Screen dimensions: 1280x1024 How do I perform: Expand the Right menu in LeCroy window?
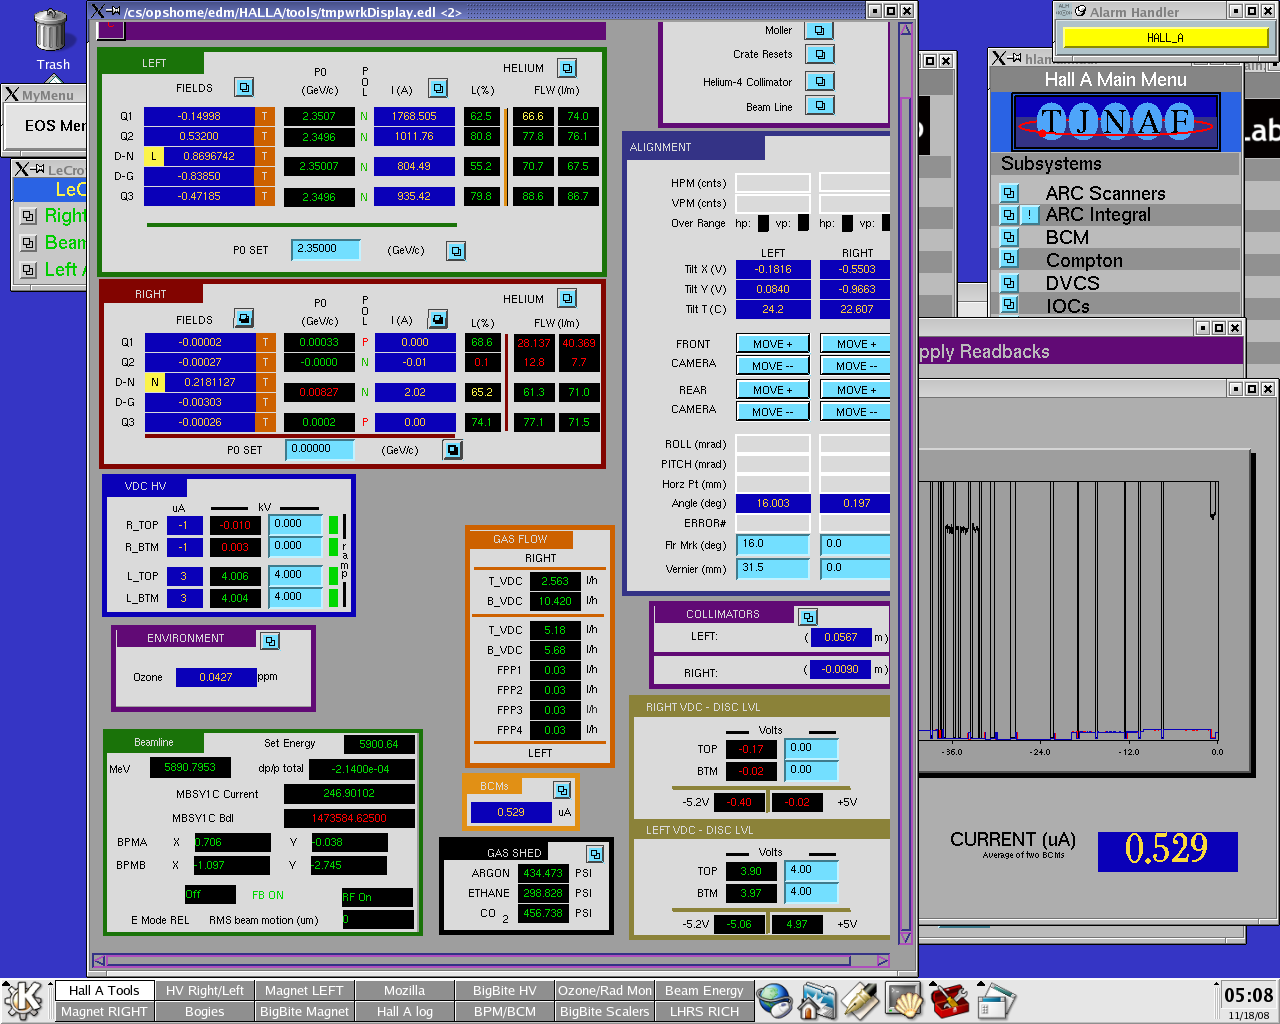click(x=28, y=216)
